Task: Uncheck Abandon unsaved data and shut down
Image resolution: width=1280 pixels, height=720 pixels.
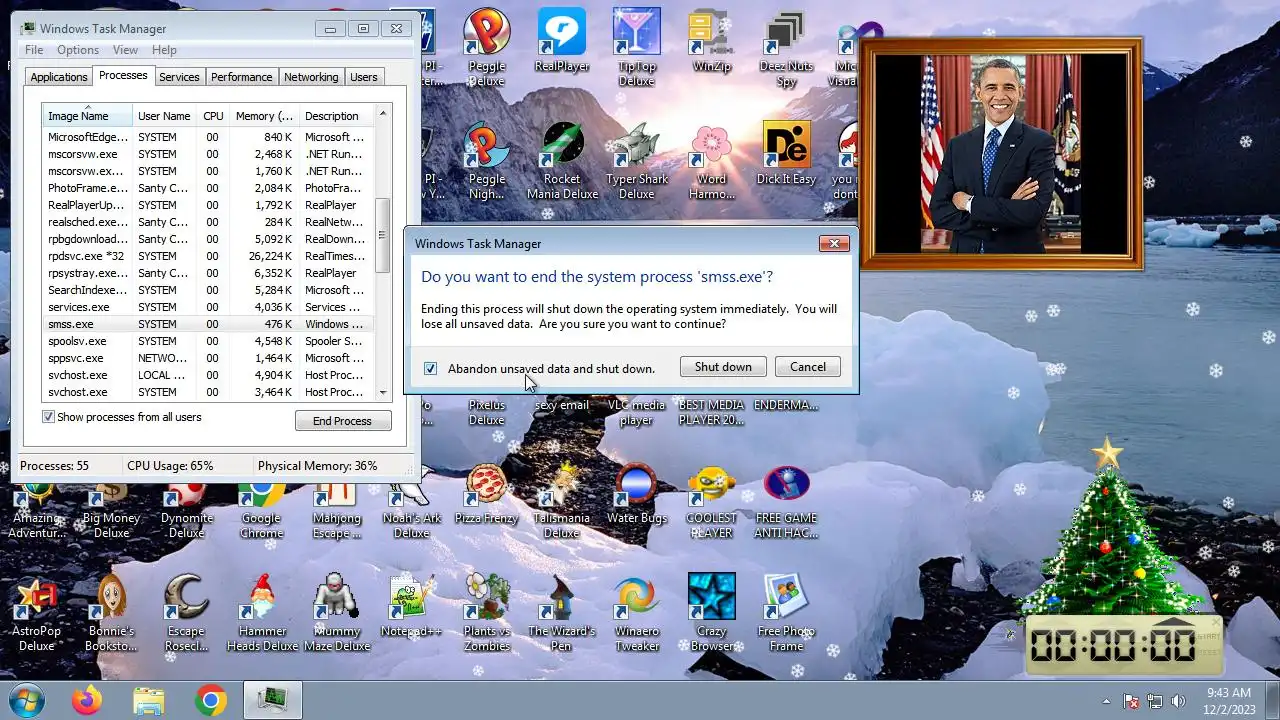Action: pyautogui.click(x=430, y=369)
